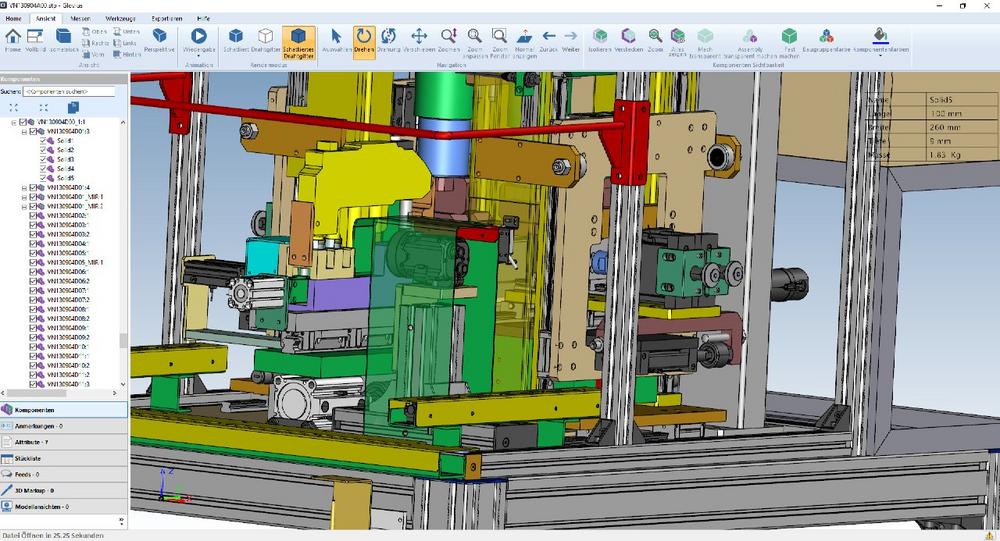The image size is (1000, 541).
Task: Collapse the VNI30904D00_1:1 root tree node
Action: [x=14, y=122]
